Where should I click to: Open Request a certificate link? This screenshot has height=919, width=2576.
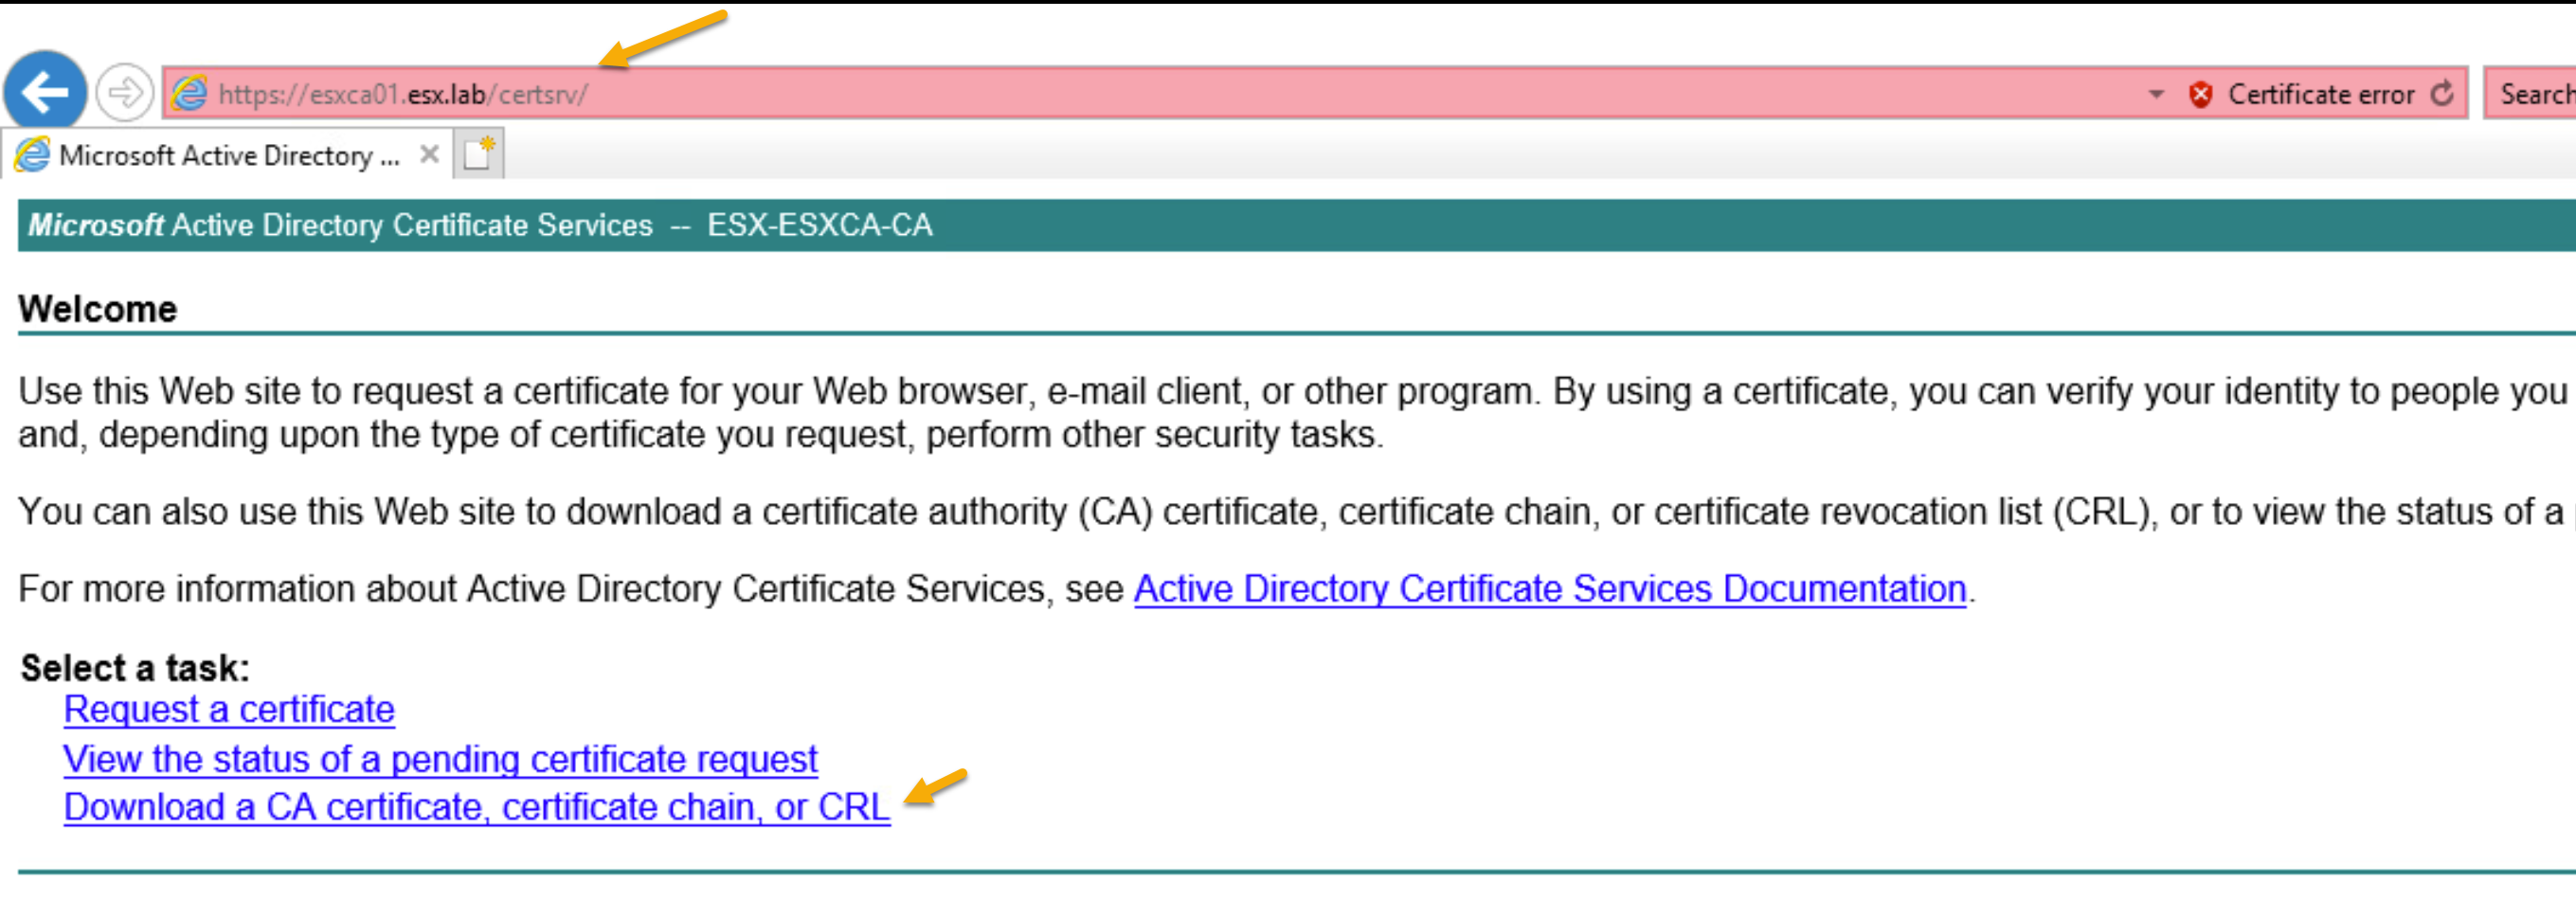click(x=229, y=709)
